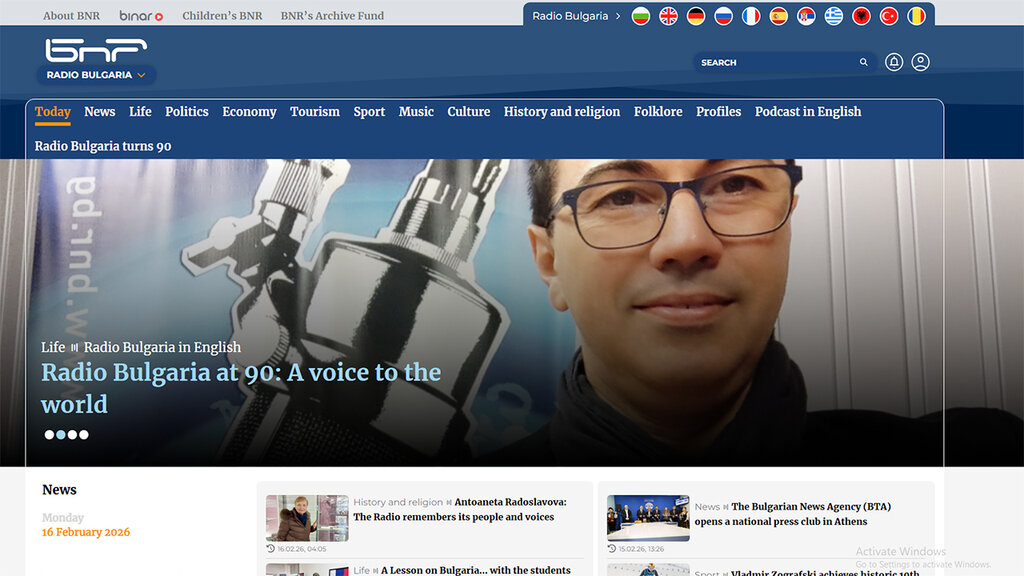
Task: Jump to second carousel slide dot
Action: coord(61,435)
